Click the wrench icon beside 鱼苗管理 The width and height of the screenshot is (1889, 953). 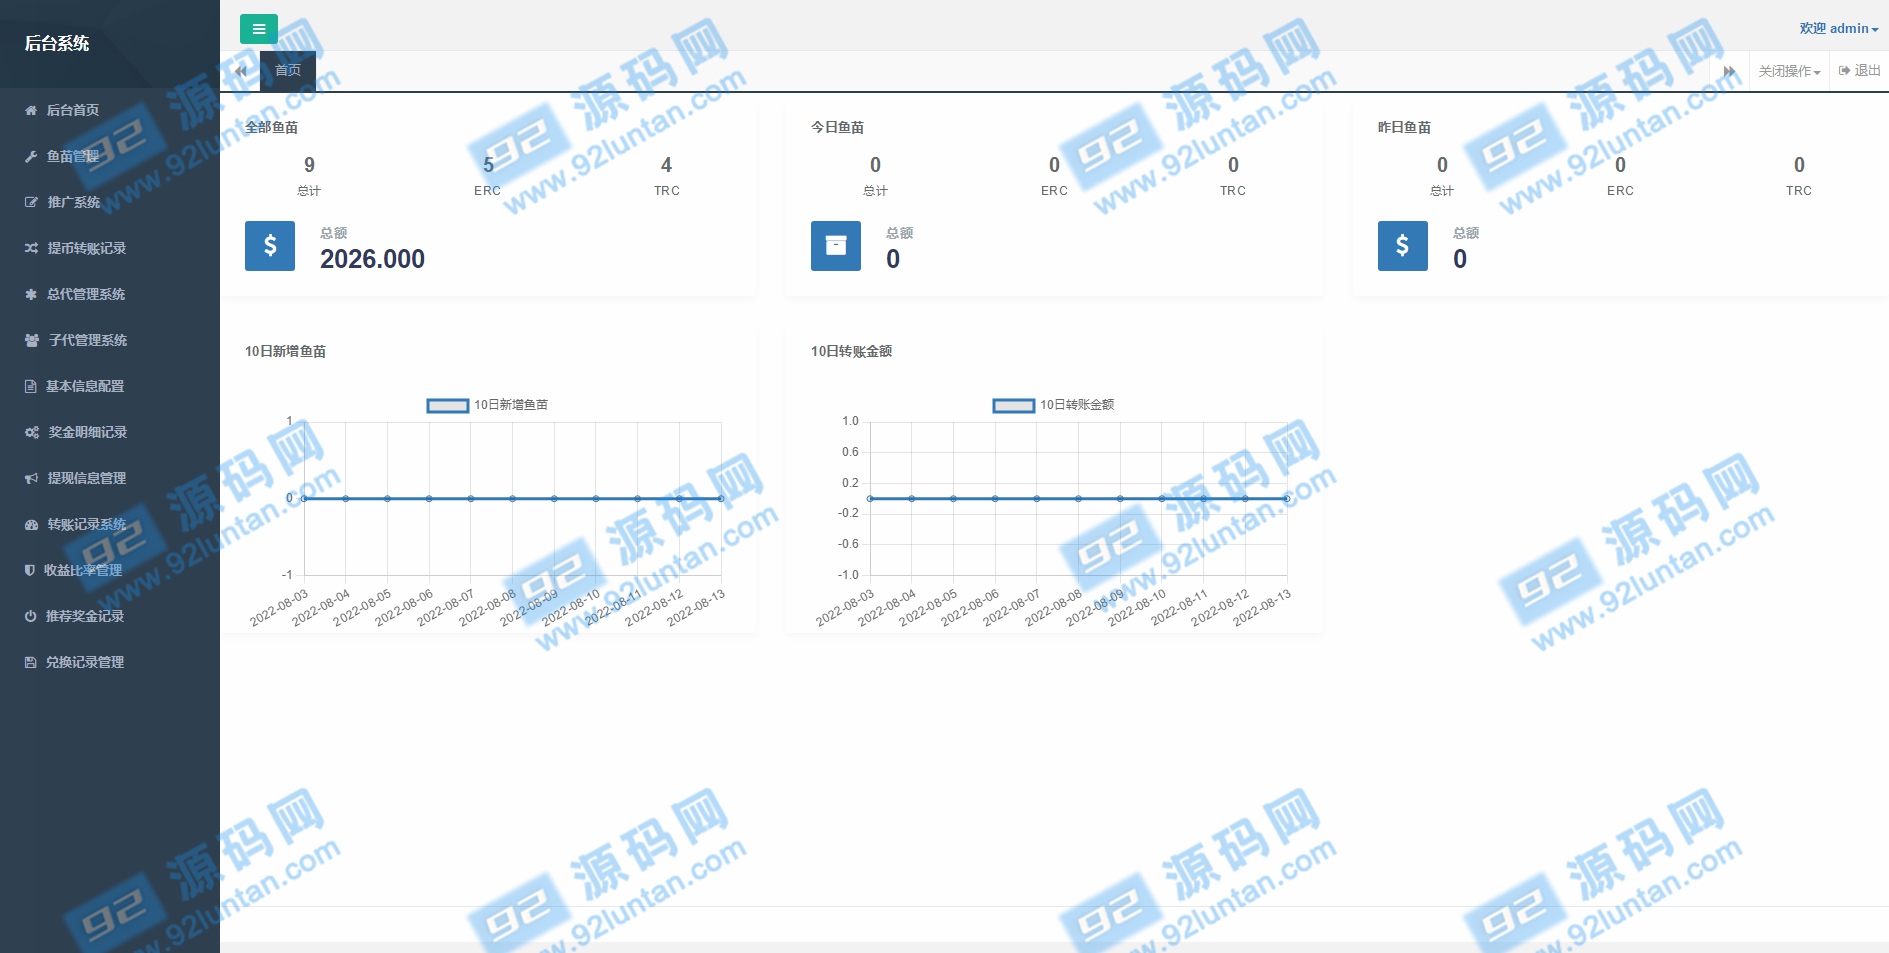(x=31, y=157)
